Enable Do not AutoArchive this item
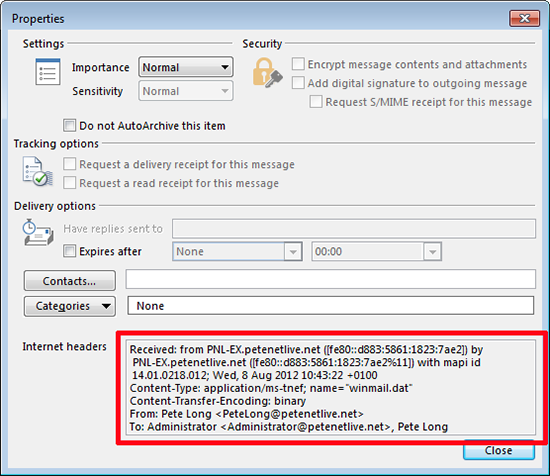Viewport: 550px width, 476px height. click(x=69, y=125)
